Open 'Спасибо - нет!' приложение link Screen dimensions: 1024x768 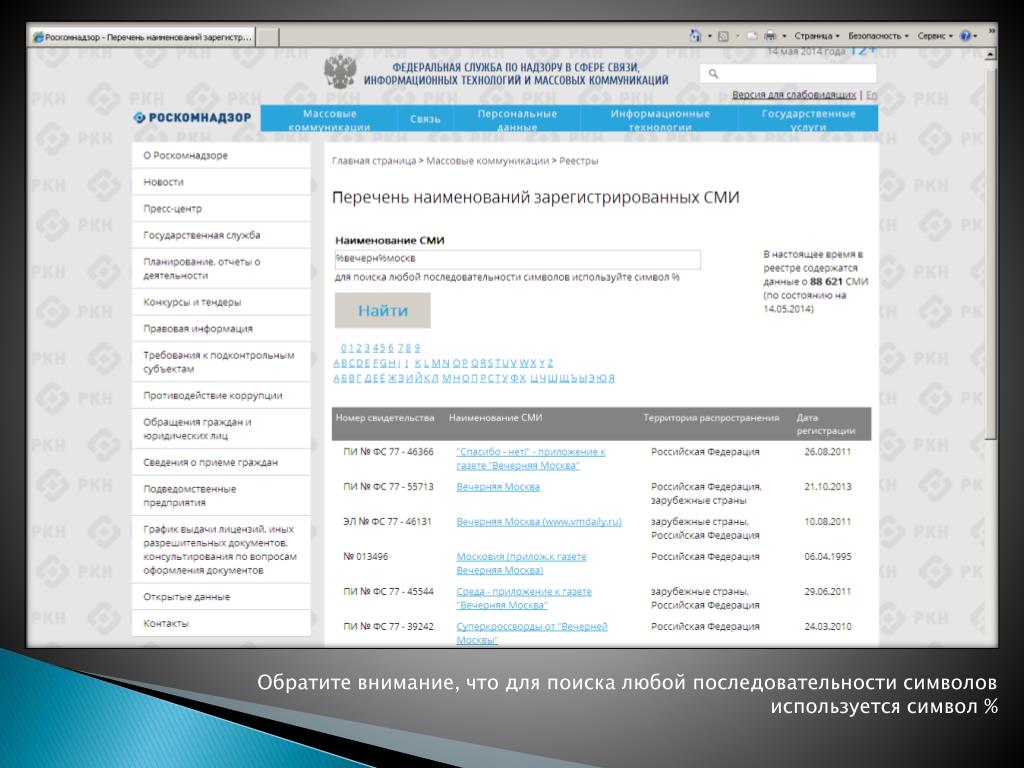pyautogui.click(x=531, y=458)
